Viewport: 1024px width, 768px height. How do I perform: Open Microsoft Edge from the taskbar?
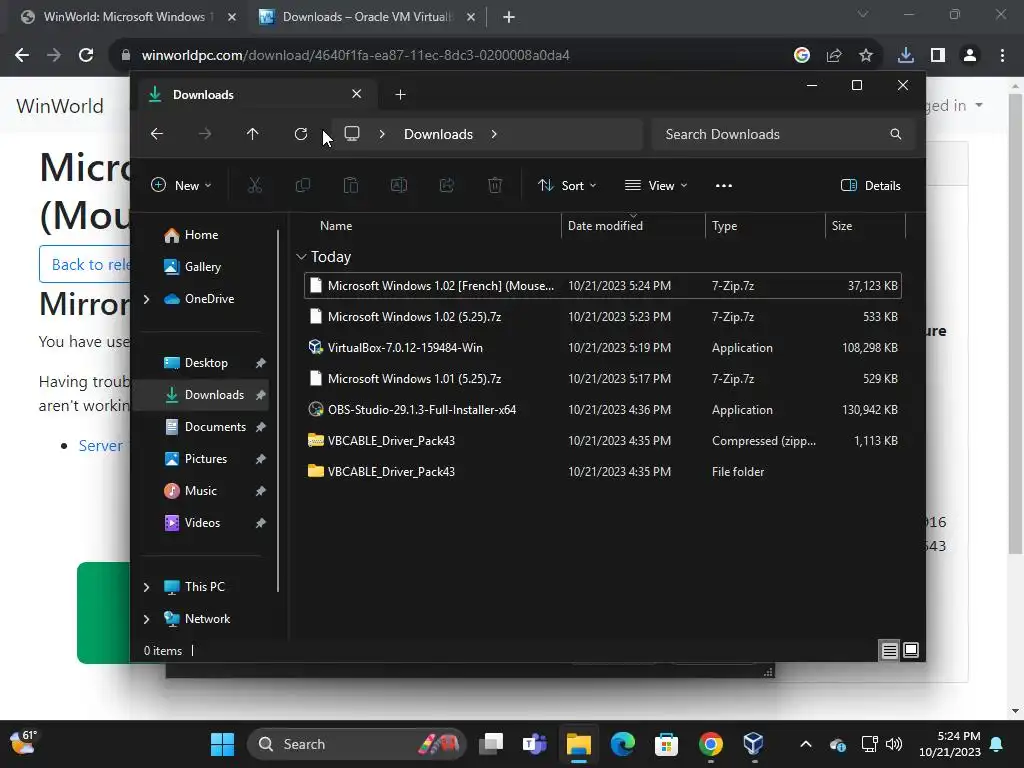pos(622,744)
